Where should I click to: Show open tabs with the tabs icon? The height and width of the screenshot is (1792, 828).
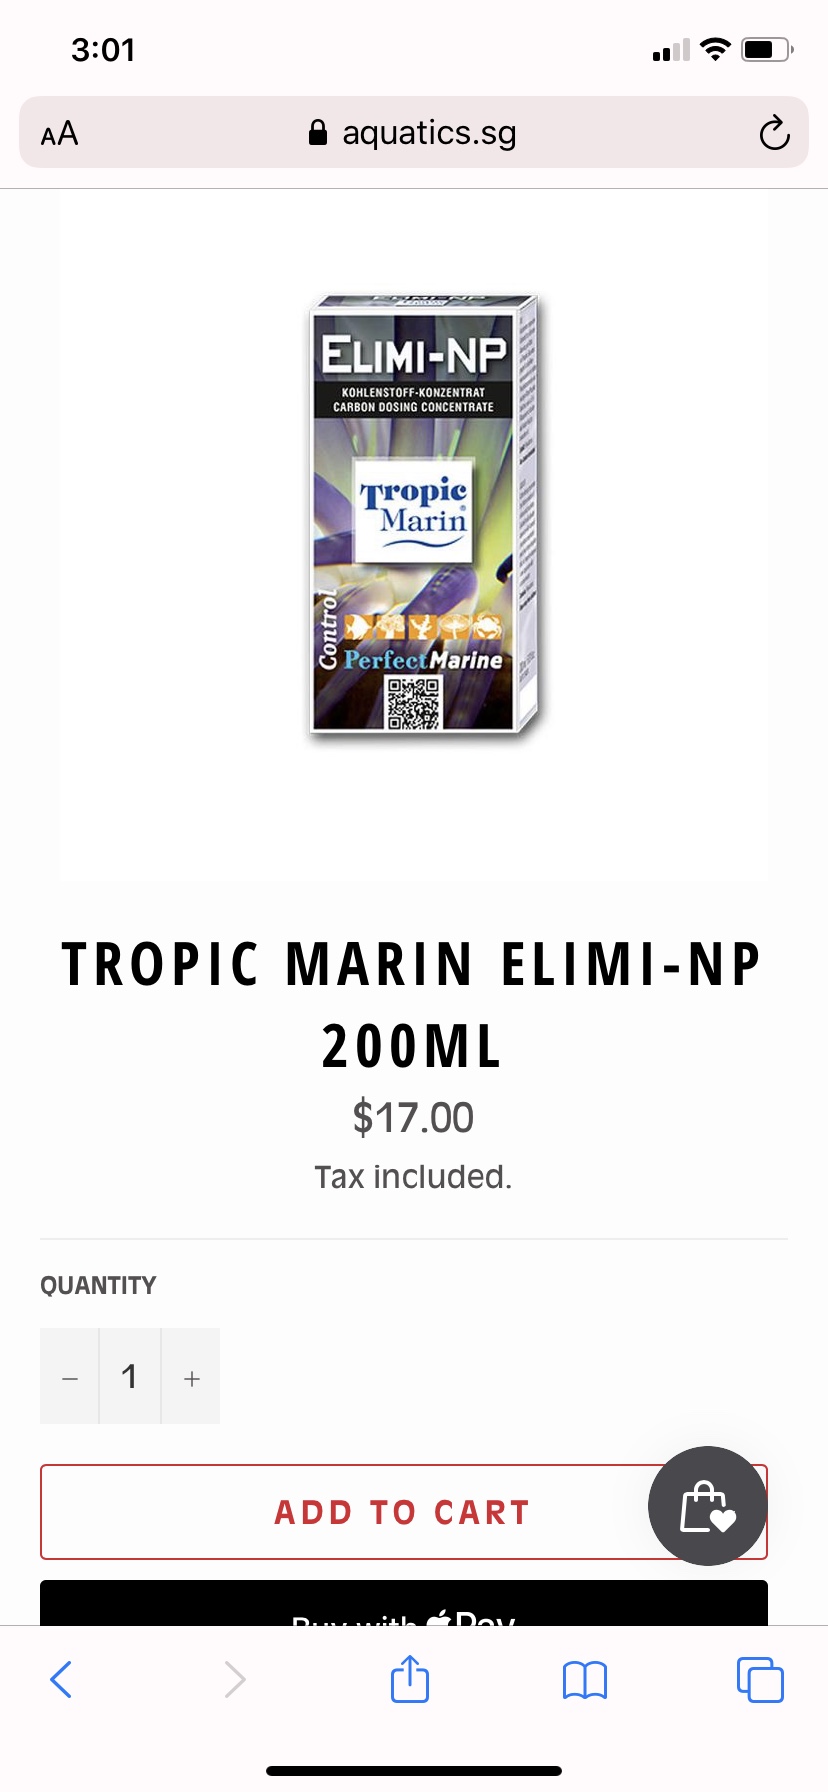point(760,1679)
